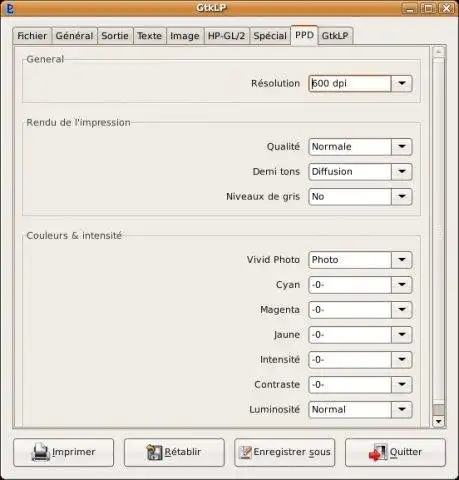459x480 pixels.
Task: Open the Résolution dropdown arrow
Action: [402, 83]
